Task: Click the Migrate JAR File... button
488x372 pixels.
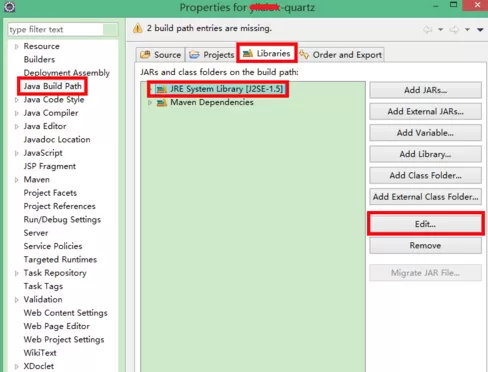Action: pyautogui.click(x=425, y=273)
